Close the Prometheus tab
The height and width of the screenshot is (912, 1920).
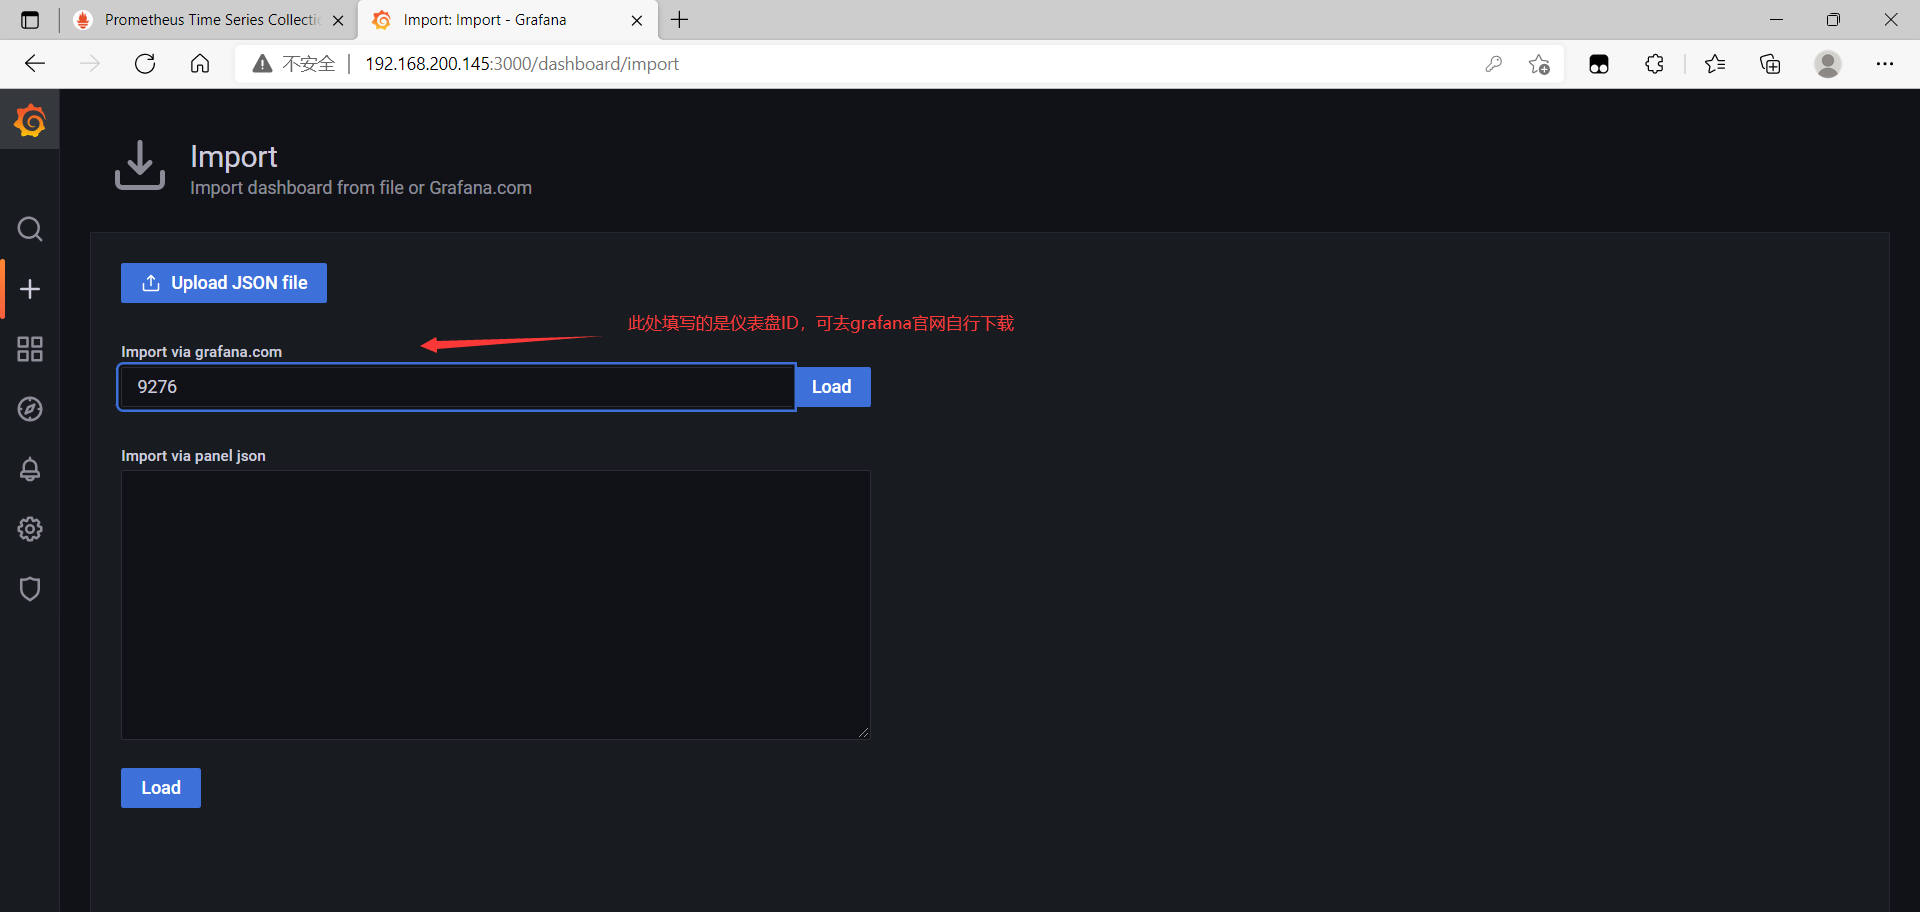pyautogui.click(x=338, y=20)
